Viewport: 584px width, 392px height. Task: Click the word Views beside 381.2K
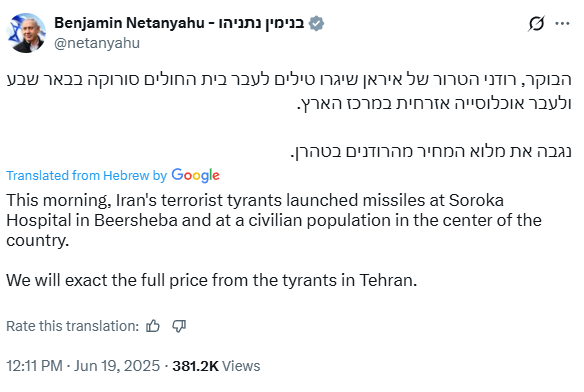tap(241, 366)
